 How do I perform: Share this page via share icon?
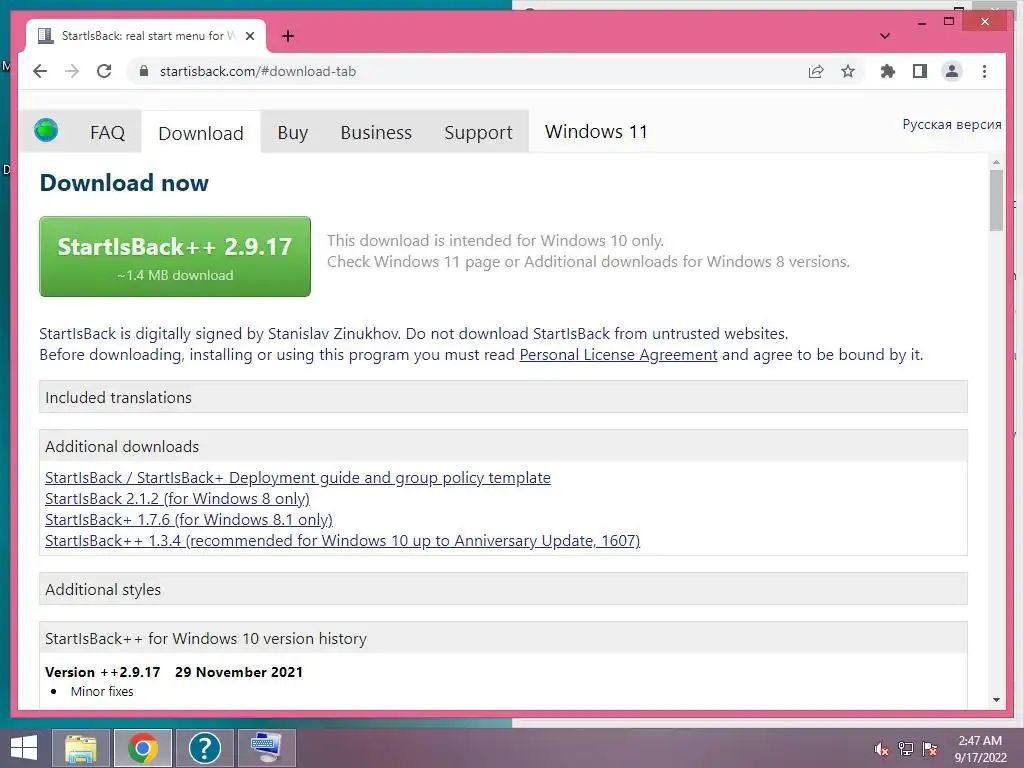[x=816, y=71]
